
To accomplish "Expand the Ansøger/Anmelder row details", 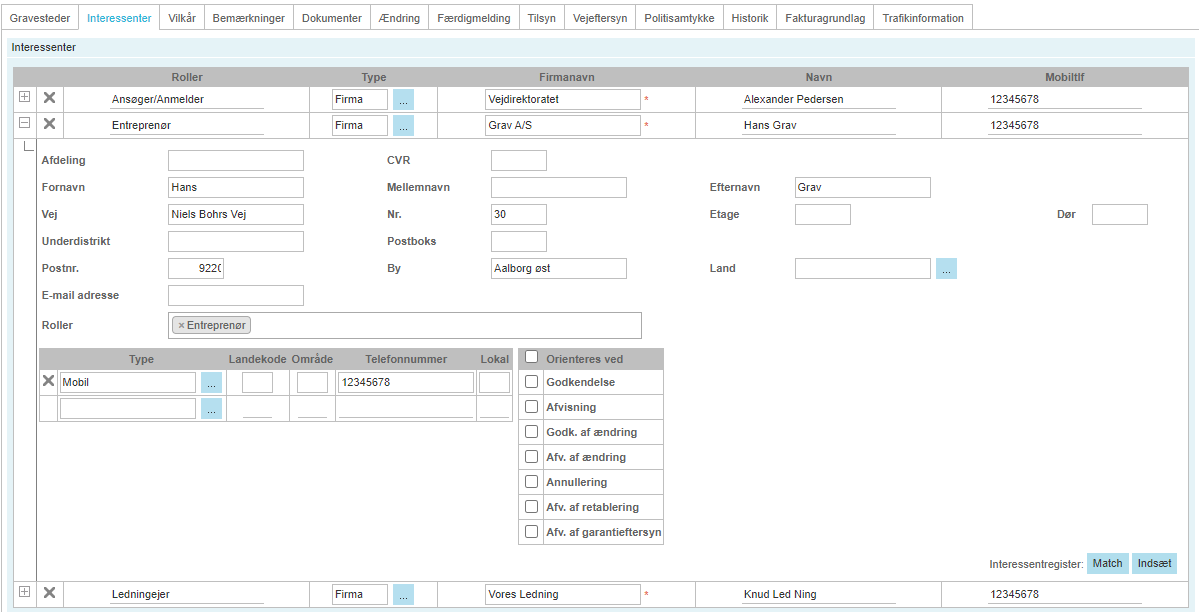I will tap(24, 97).
